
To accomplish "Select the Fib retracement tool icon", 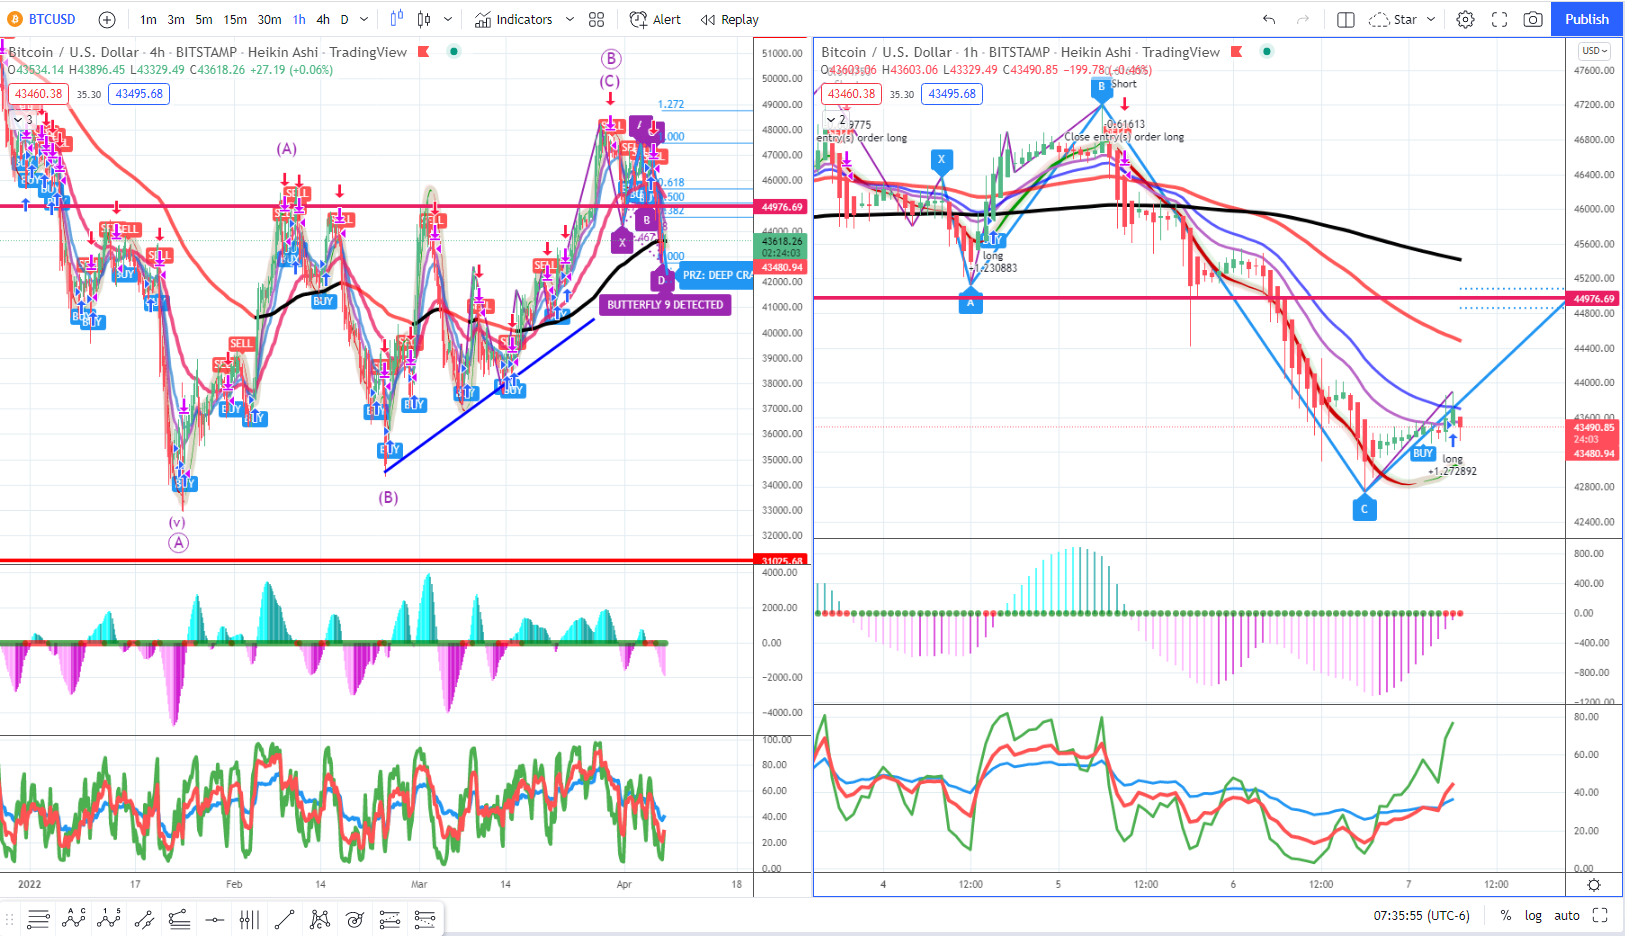I will tap(179, 919).
